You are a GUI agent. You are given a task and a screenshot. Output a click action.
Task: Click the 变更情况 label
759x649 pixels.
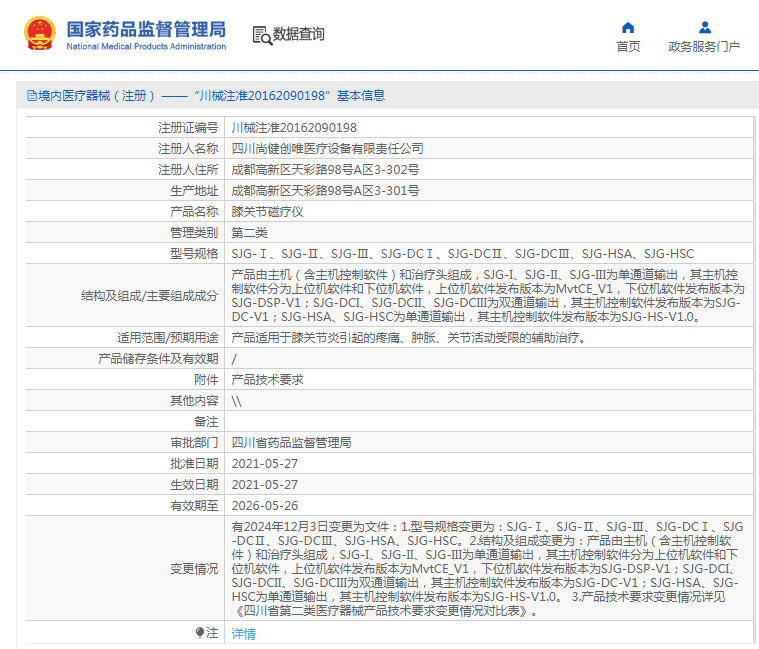194,569
